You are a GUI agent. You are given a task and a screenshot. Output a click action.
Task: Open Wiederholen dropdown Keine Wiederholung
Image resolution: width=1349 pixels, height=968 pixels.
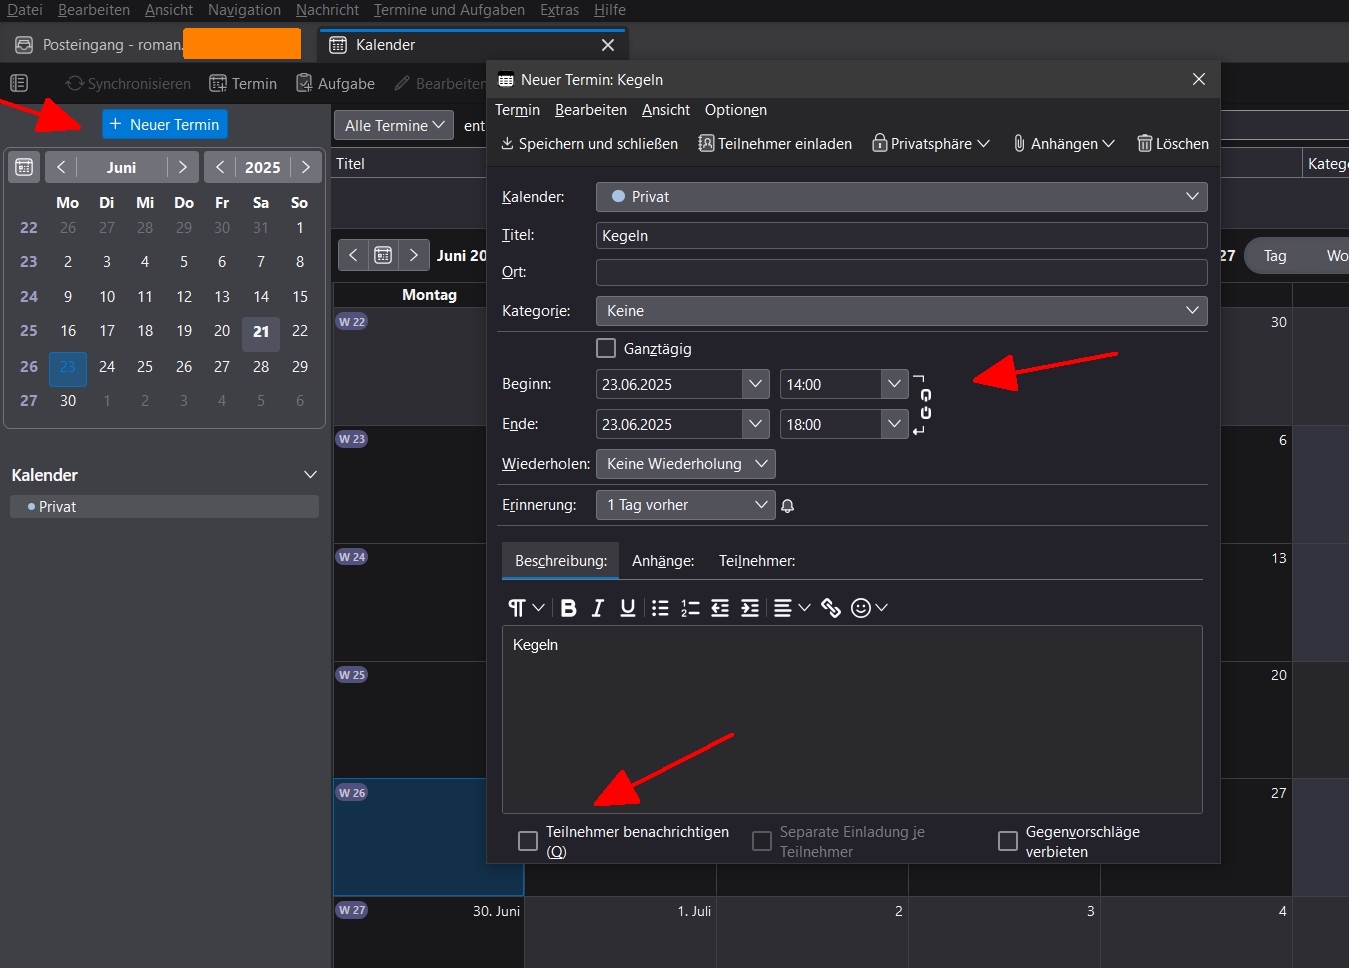tap(686, 464)
